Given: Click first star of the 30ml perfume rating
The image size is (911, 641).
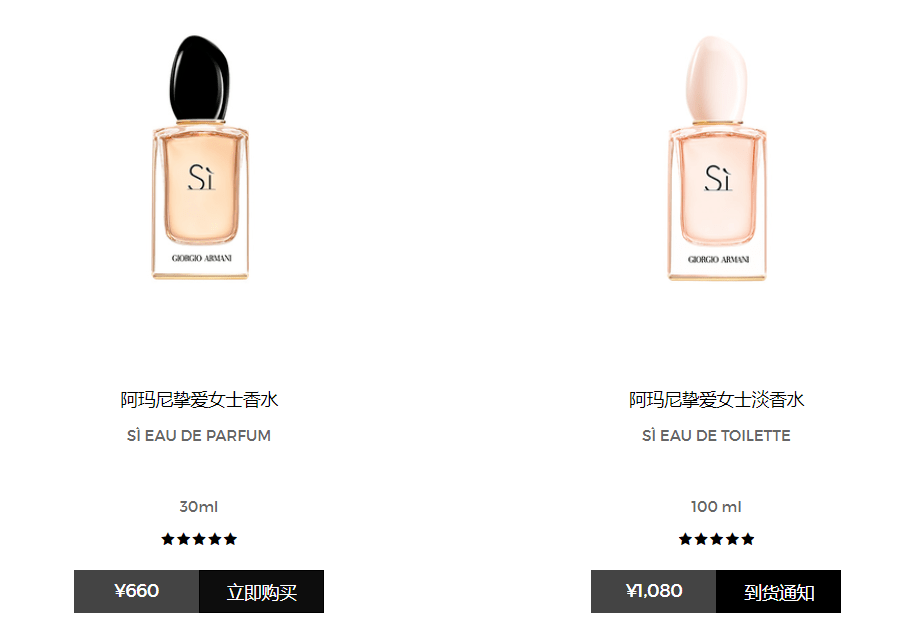Looking at the screenshot, I should pyautogui.click(x=168, y=539).
